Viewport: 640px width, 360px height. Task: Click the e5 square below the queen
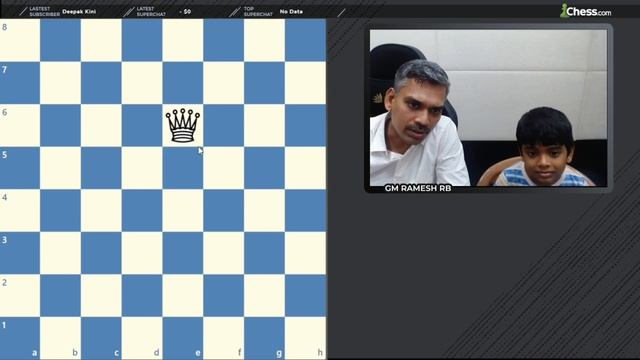182,168
